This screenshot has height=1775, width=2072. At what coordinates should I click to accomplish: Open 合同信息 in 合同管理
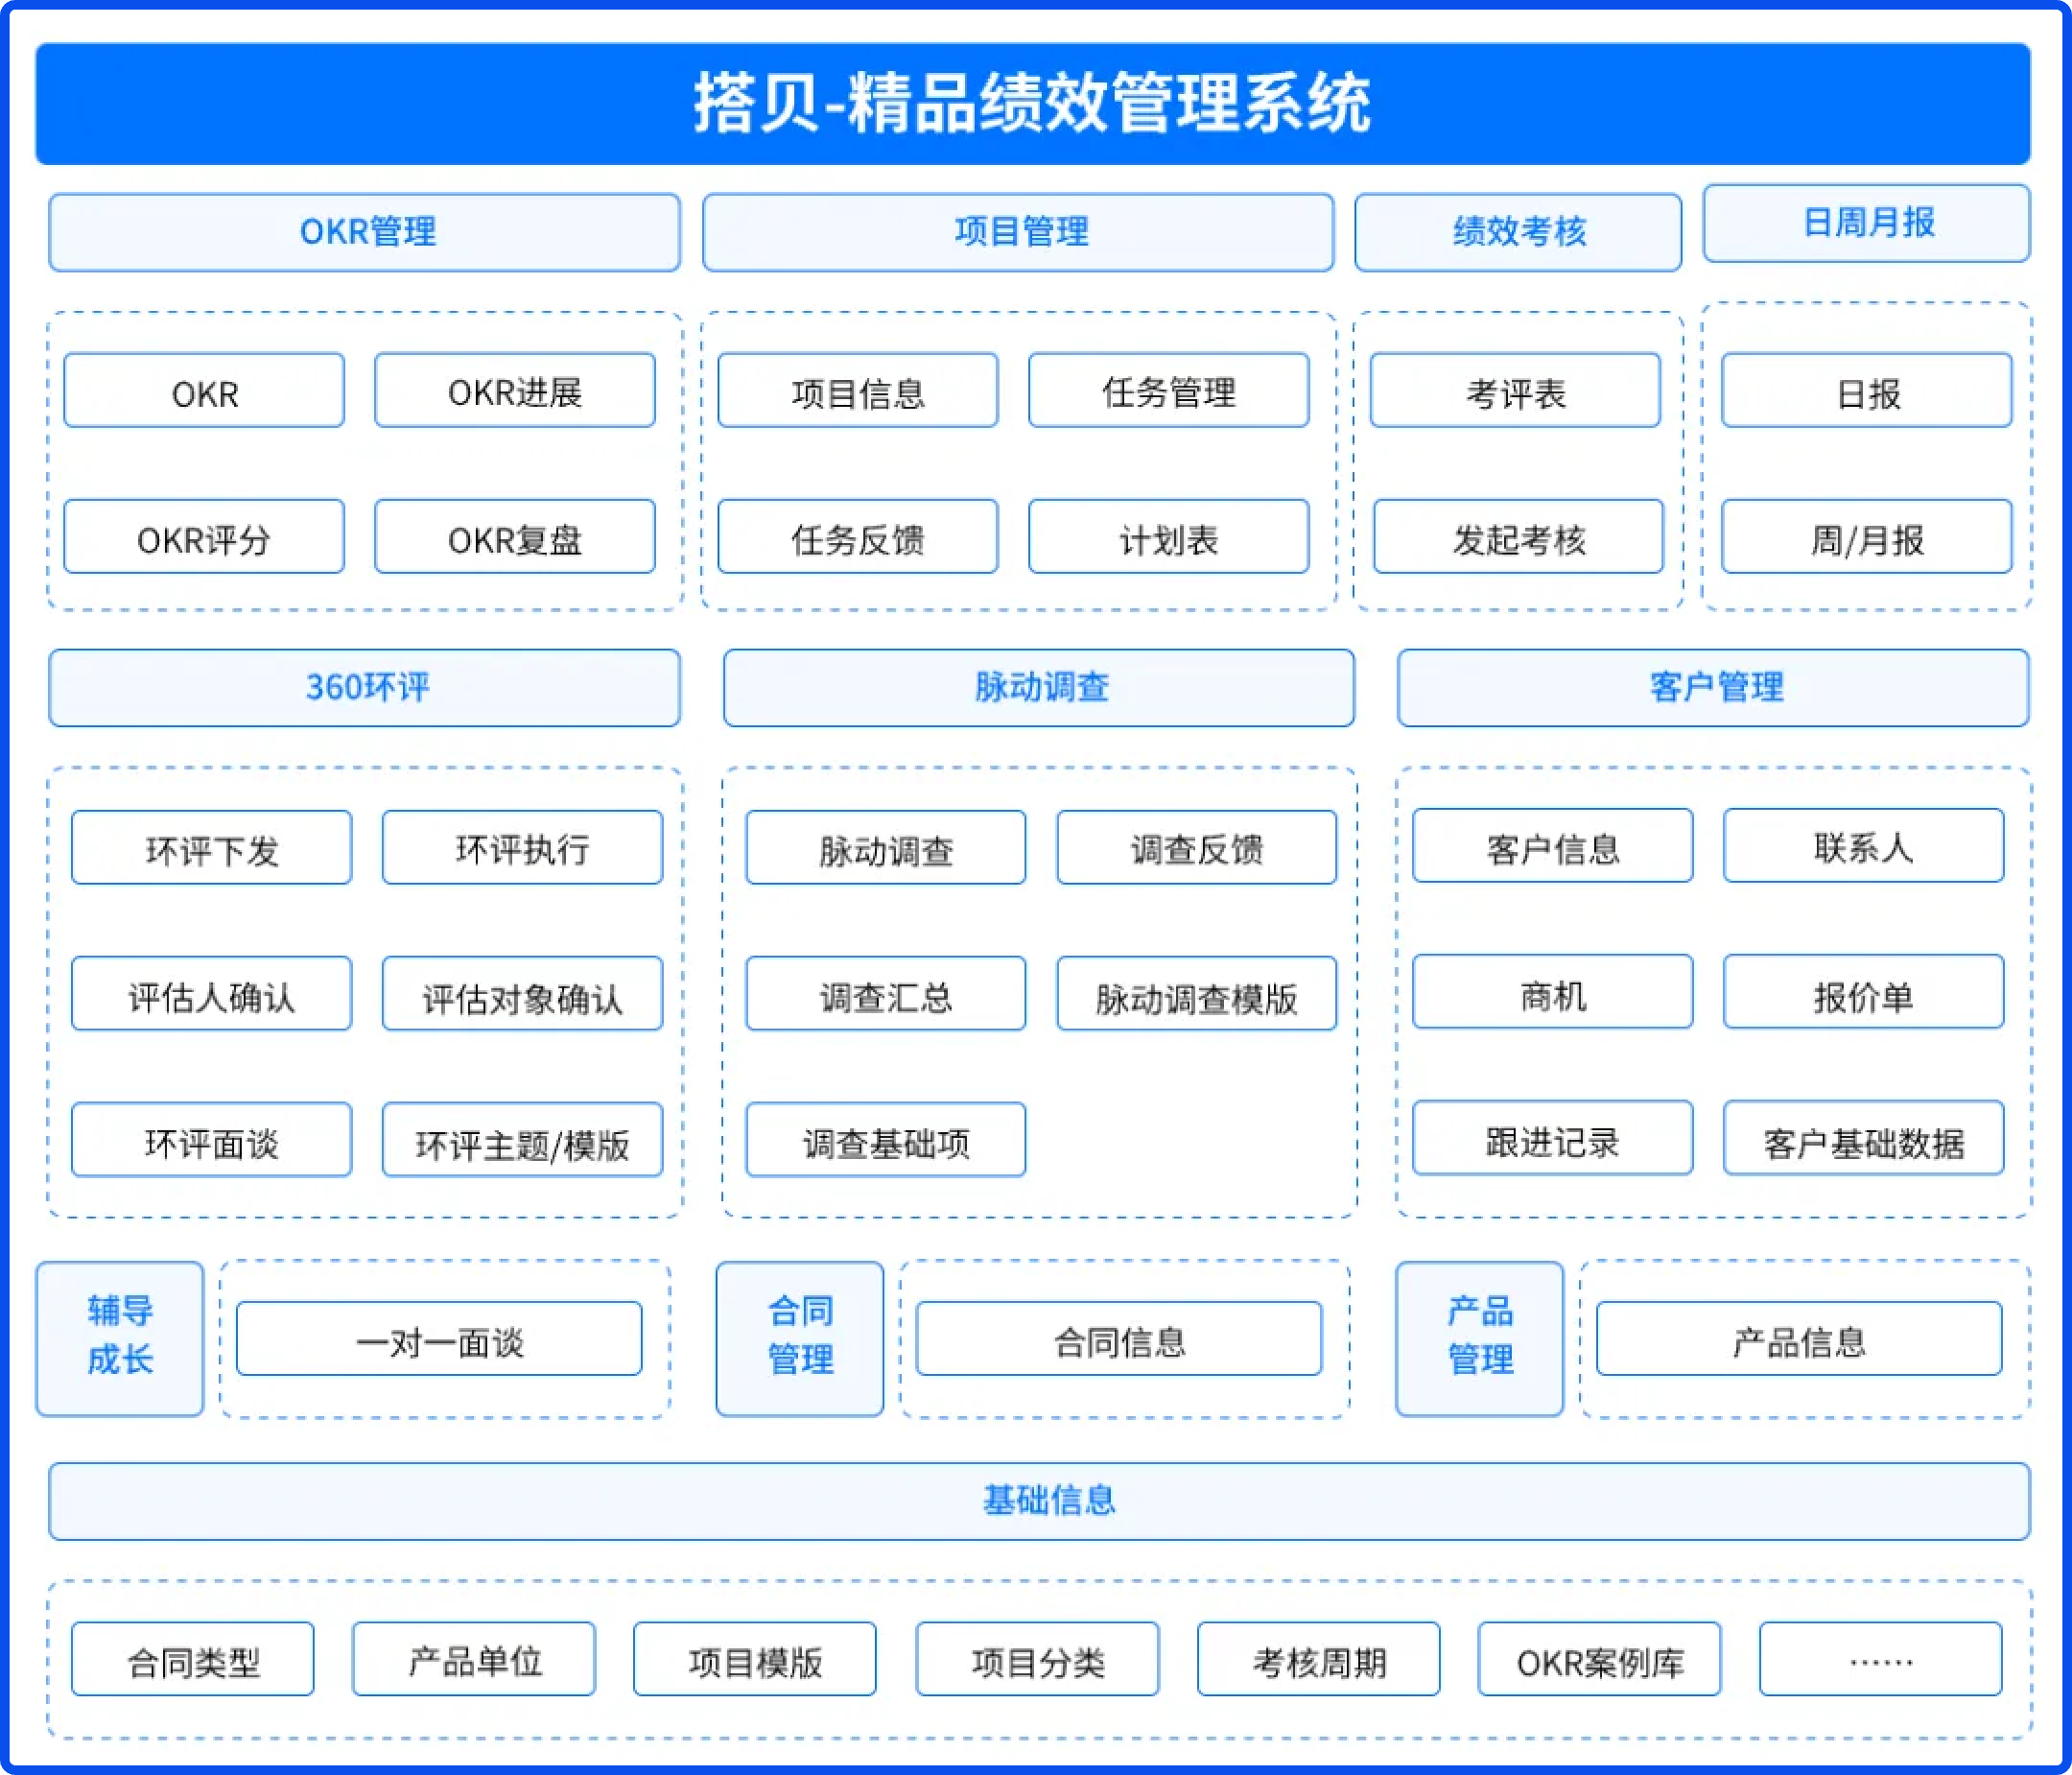pos(1120,1340)
